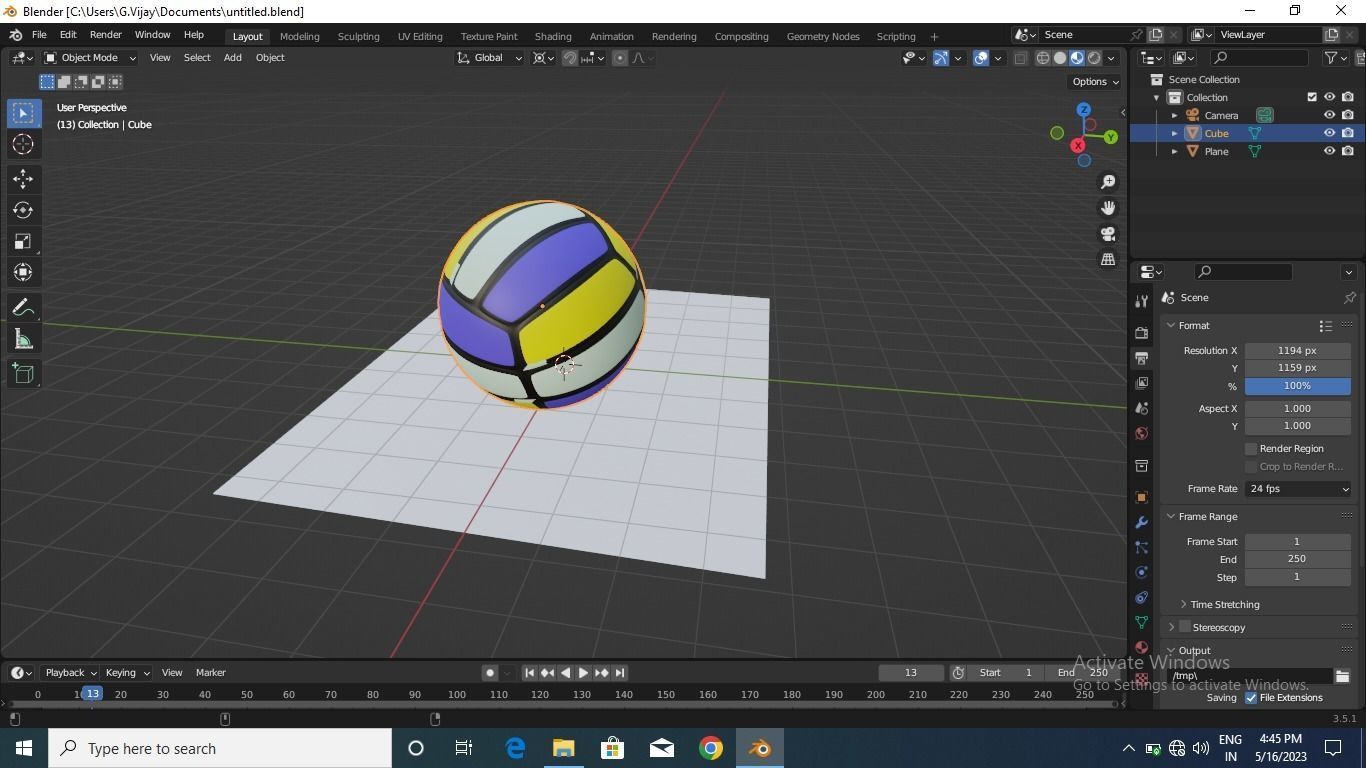The image size is (1366, 768).
Task: Uncheck the File Extensions checkbox
Action: [1251, 698]
